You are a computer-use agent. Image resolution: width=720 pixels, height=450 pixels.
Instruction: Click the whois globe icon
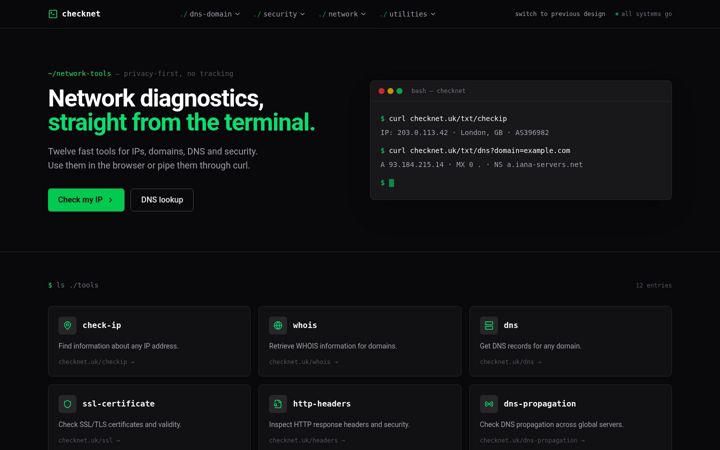coord(278,325)
